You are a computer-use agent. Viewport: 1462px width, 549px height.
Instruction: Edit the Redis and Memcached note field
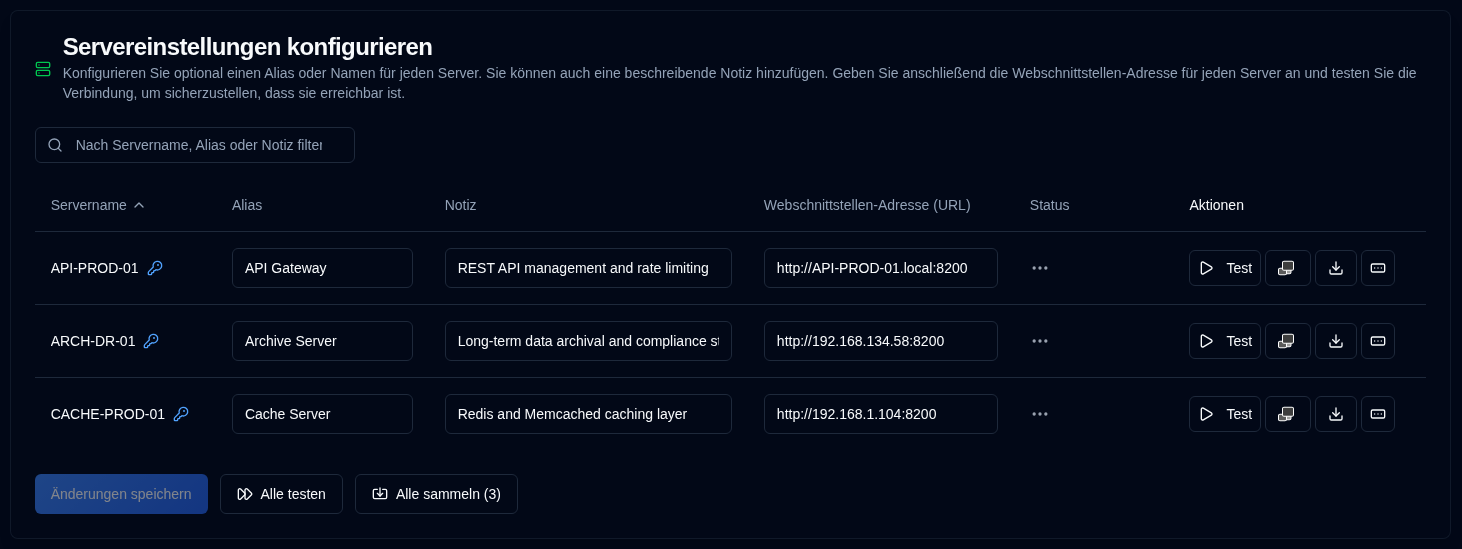[588, 414]
